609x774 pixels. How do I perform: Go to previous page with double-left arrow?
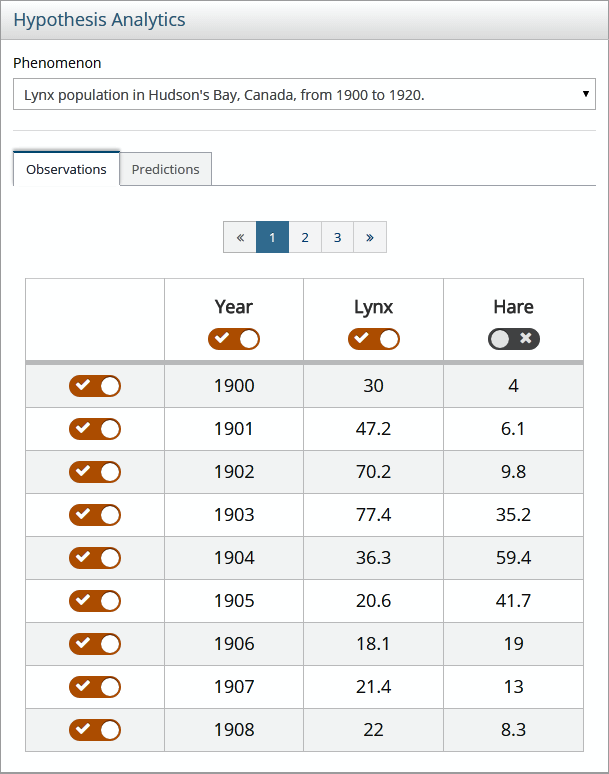(240, 237)
